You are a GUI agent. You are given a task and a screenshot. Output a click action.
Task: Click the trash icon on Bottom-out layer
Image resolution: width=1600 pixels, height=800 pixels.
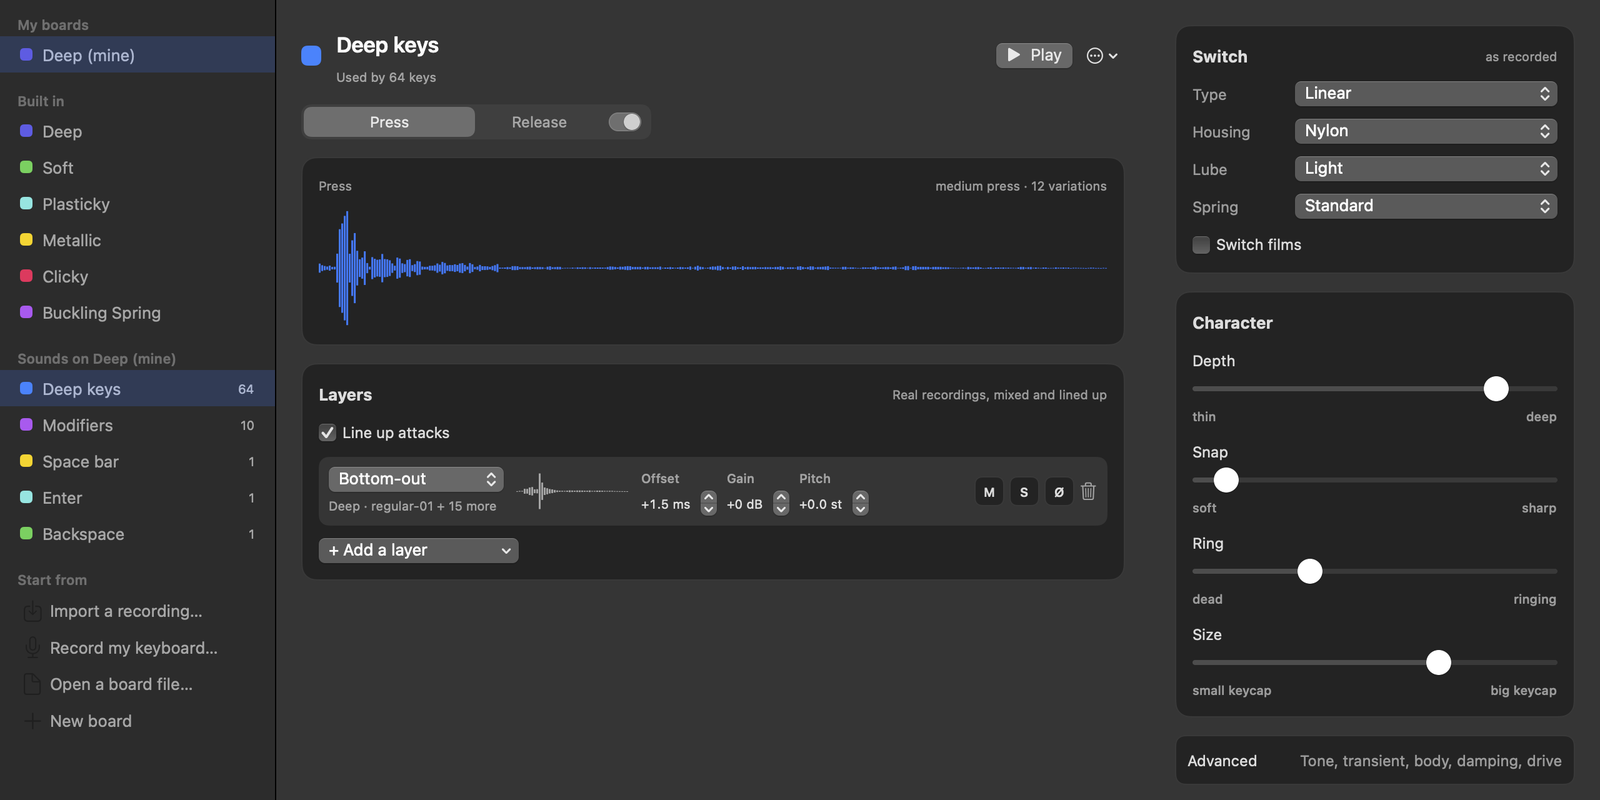[1089, 491]
